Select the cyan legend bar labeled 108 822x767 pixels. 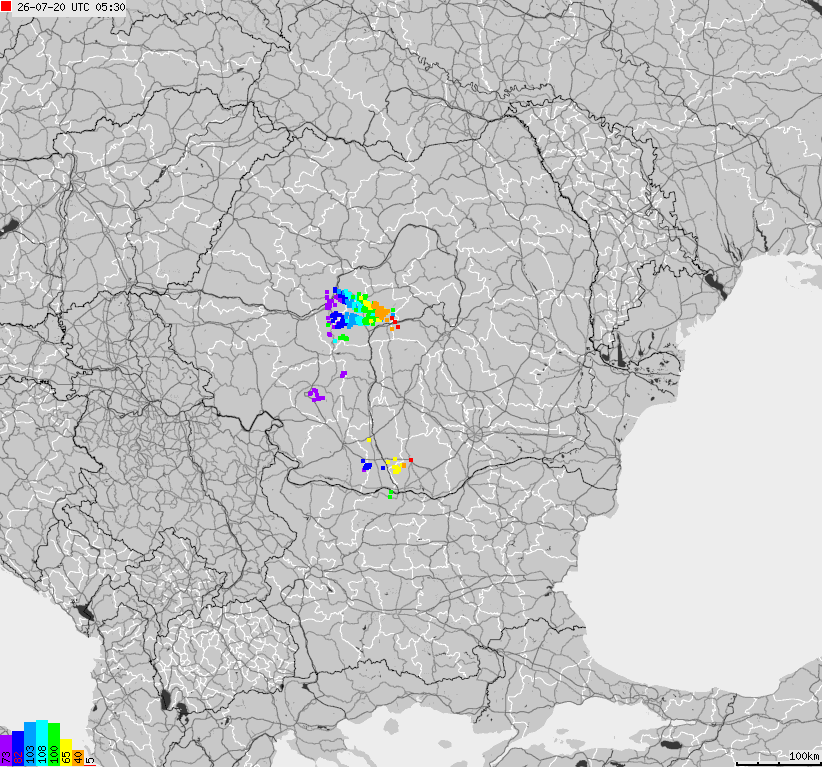(x=42, y=743)
